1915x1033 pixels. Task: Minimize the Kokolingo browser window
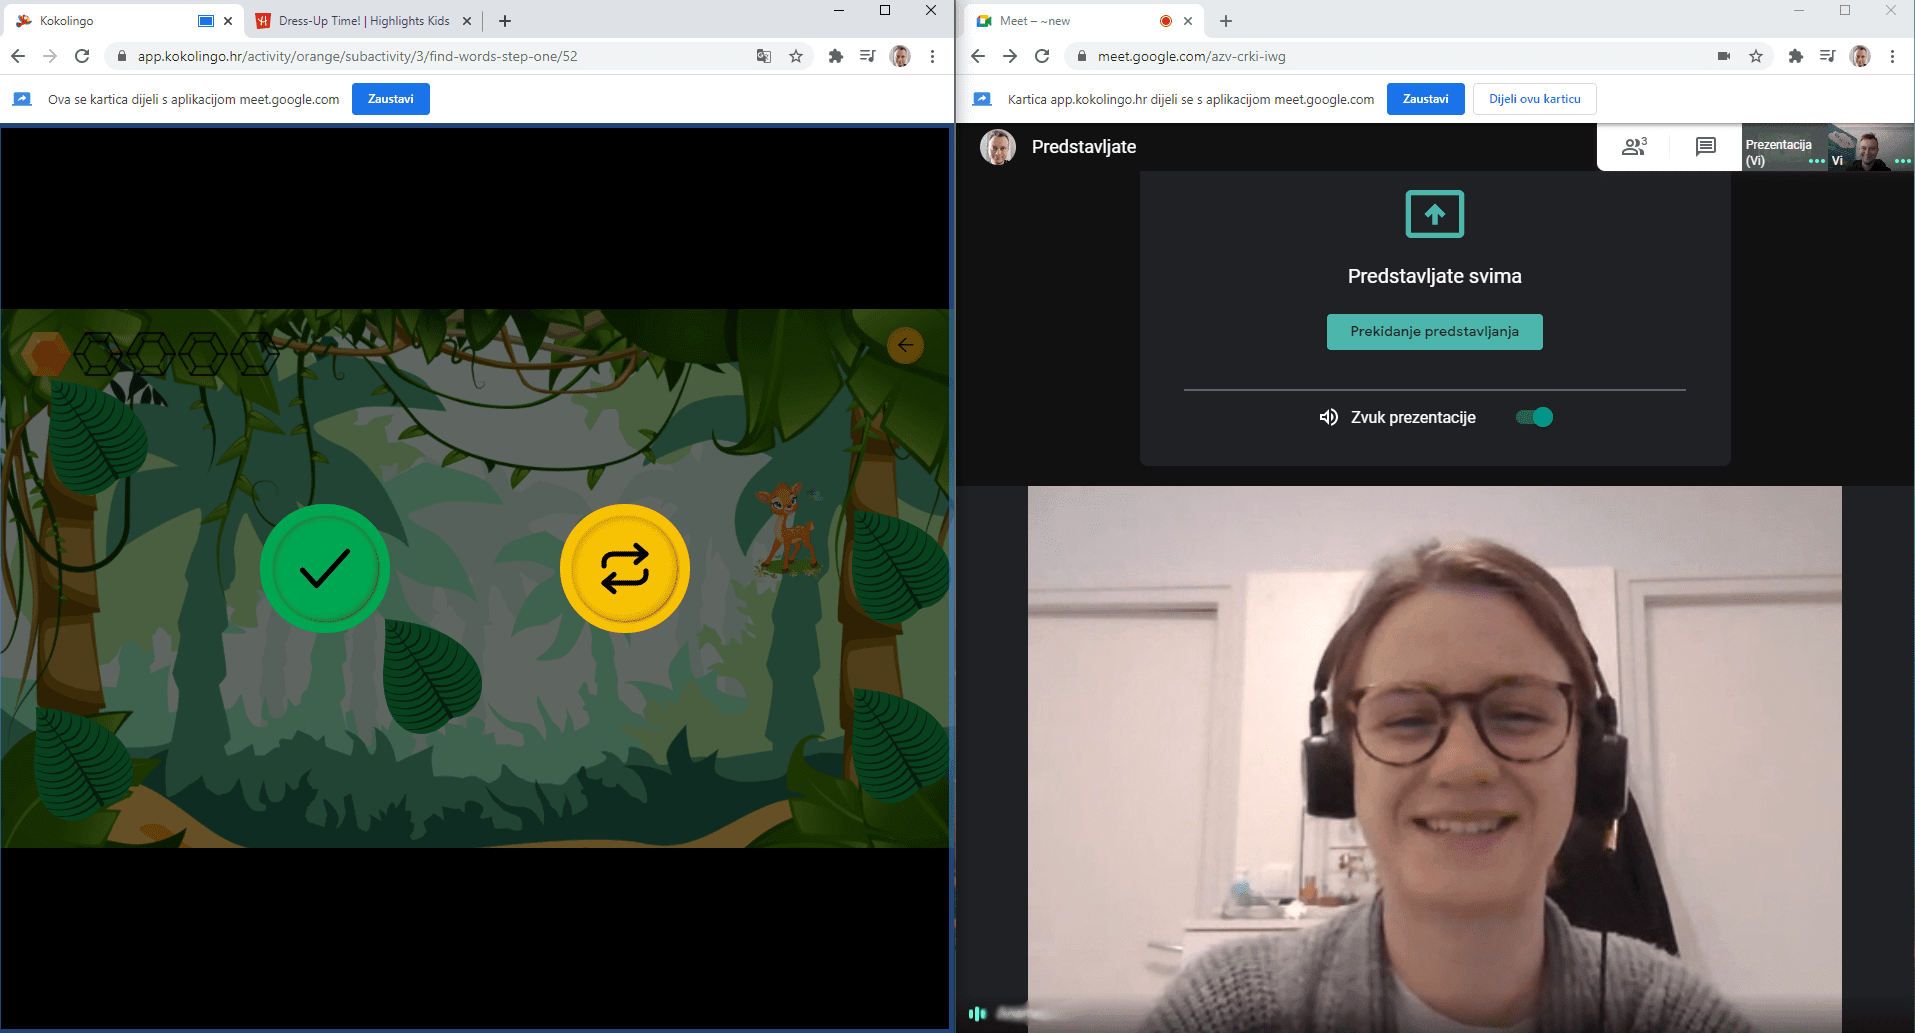coord(839,10)
